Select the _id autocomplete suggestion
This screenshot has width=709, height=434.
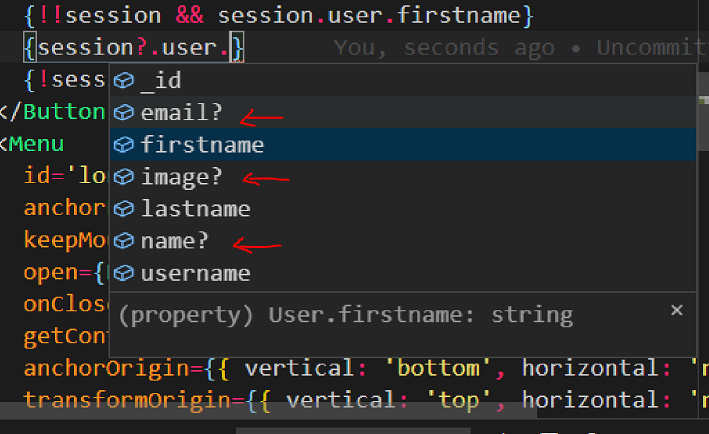click(402, 80)
